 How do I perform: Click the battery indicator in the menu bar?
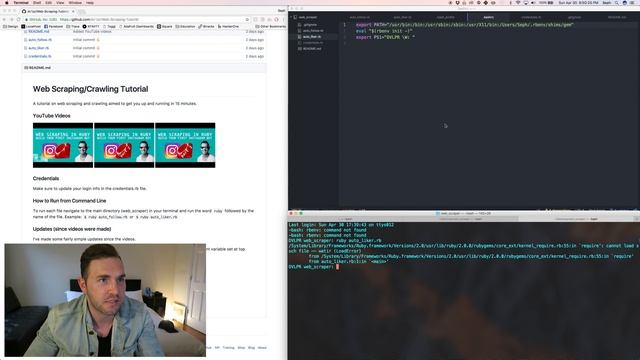coord(546,2)
